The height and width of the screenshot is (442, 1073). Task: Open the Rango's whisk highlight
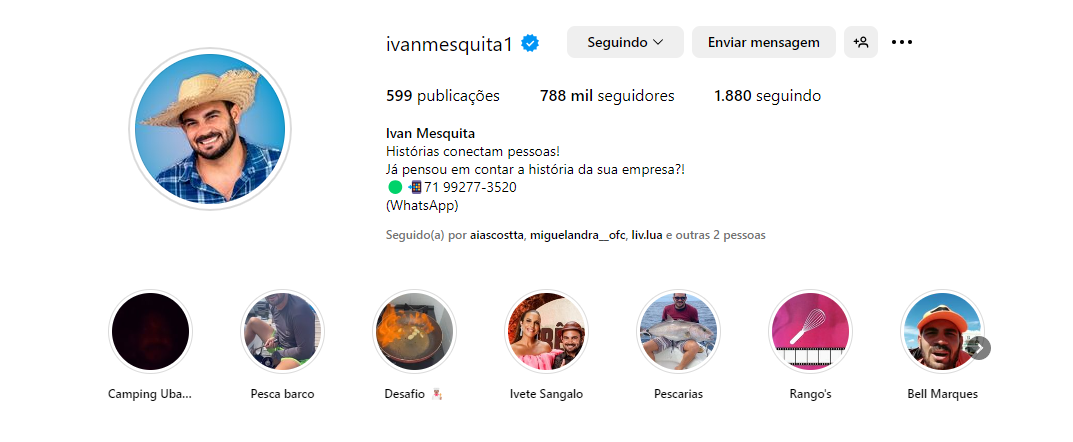coord(810,332)
